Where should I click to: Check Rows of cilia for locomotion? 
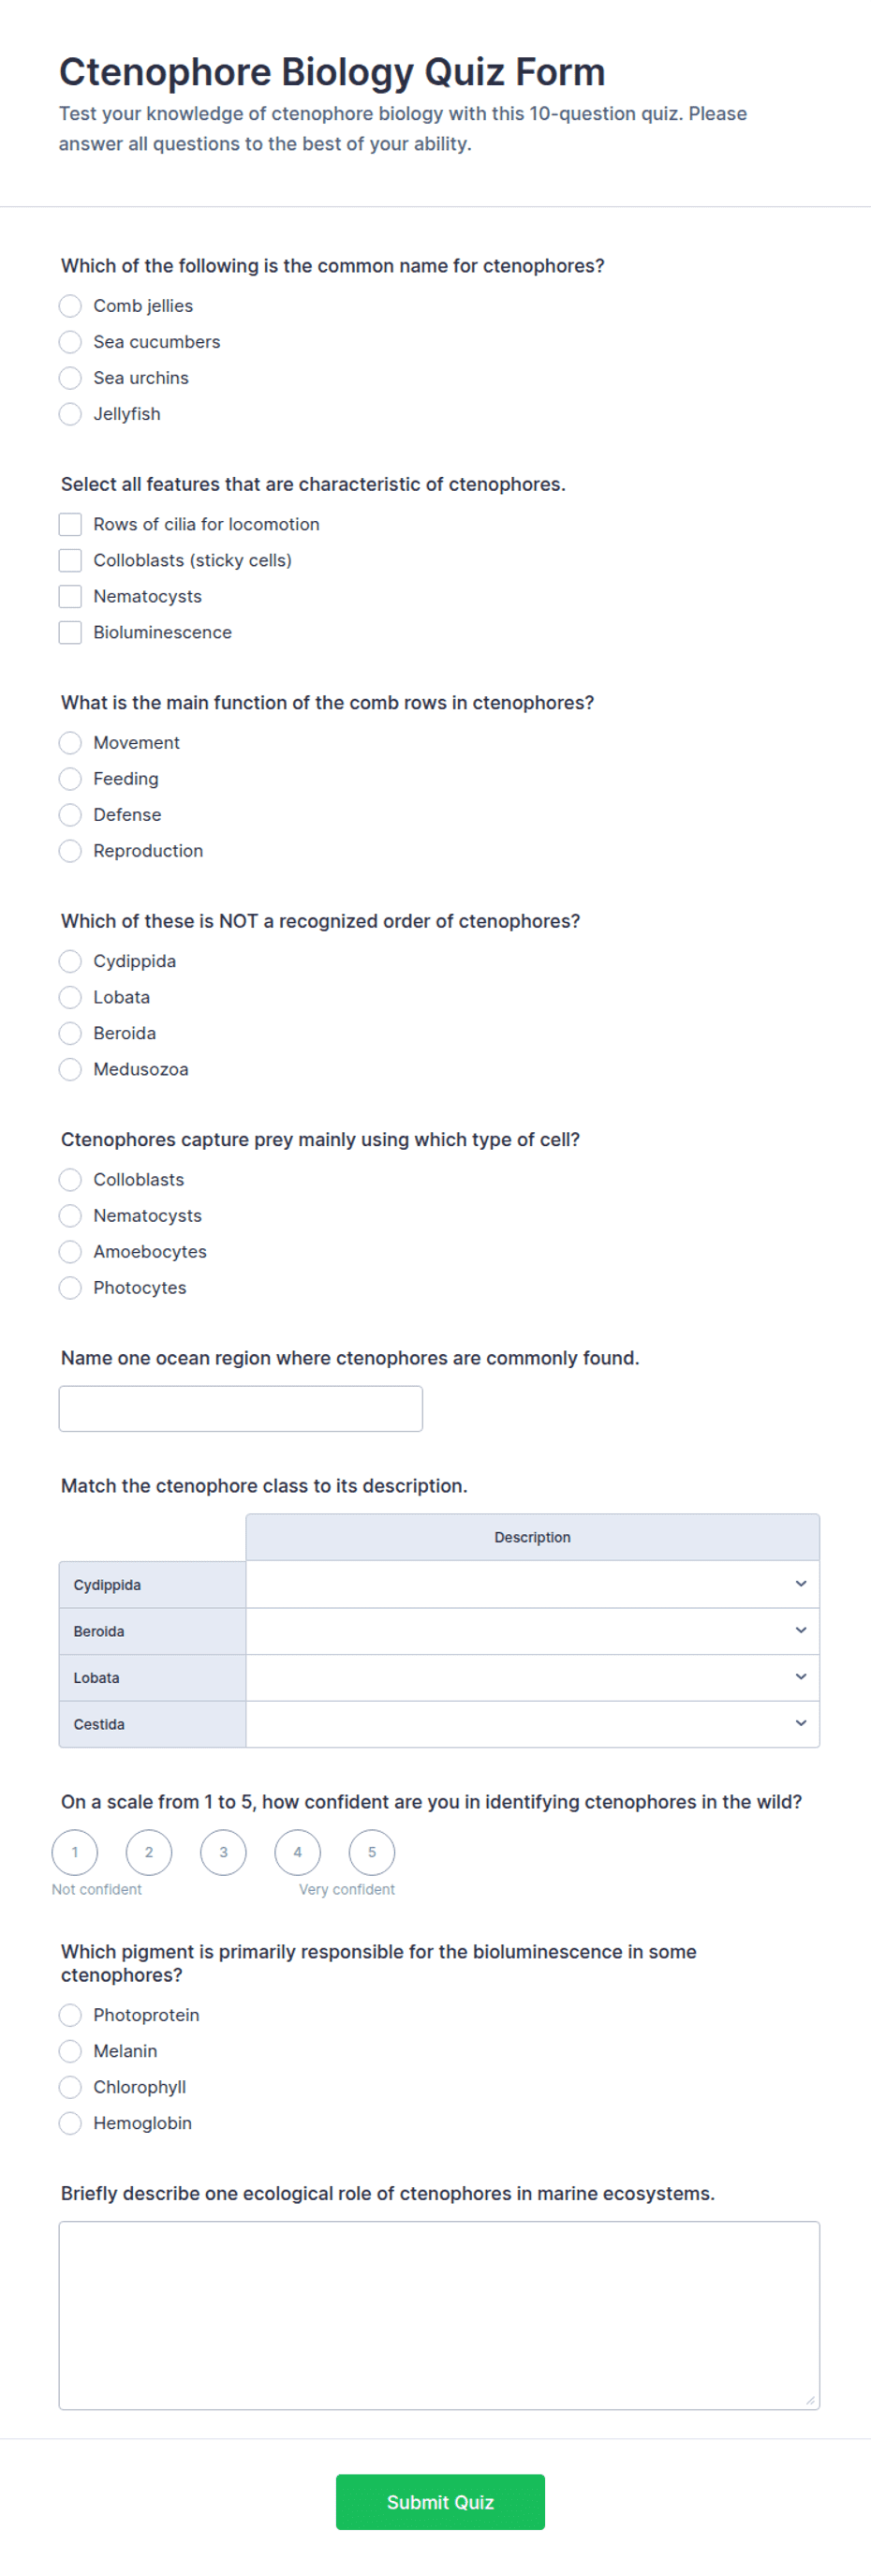(70, 524)
